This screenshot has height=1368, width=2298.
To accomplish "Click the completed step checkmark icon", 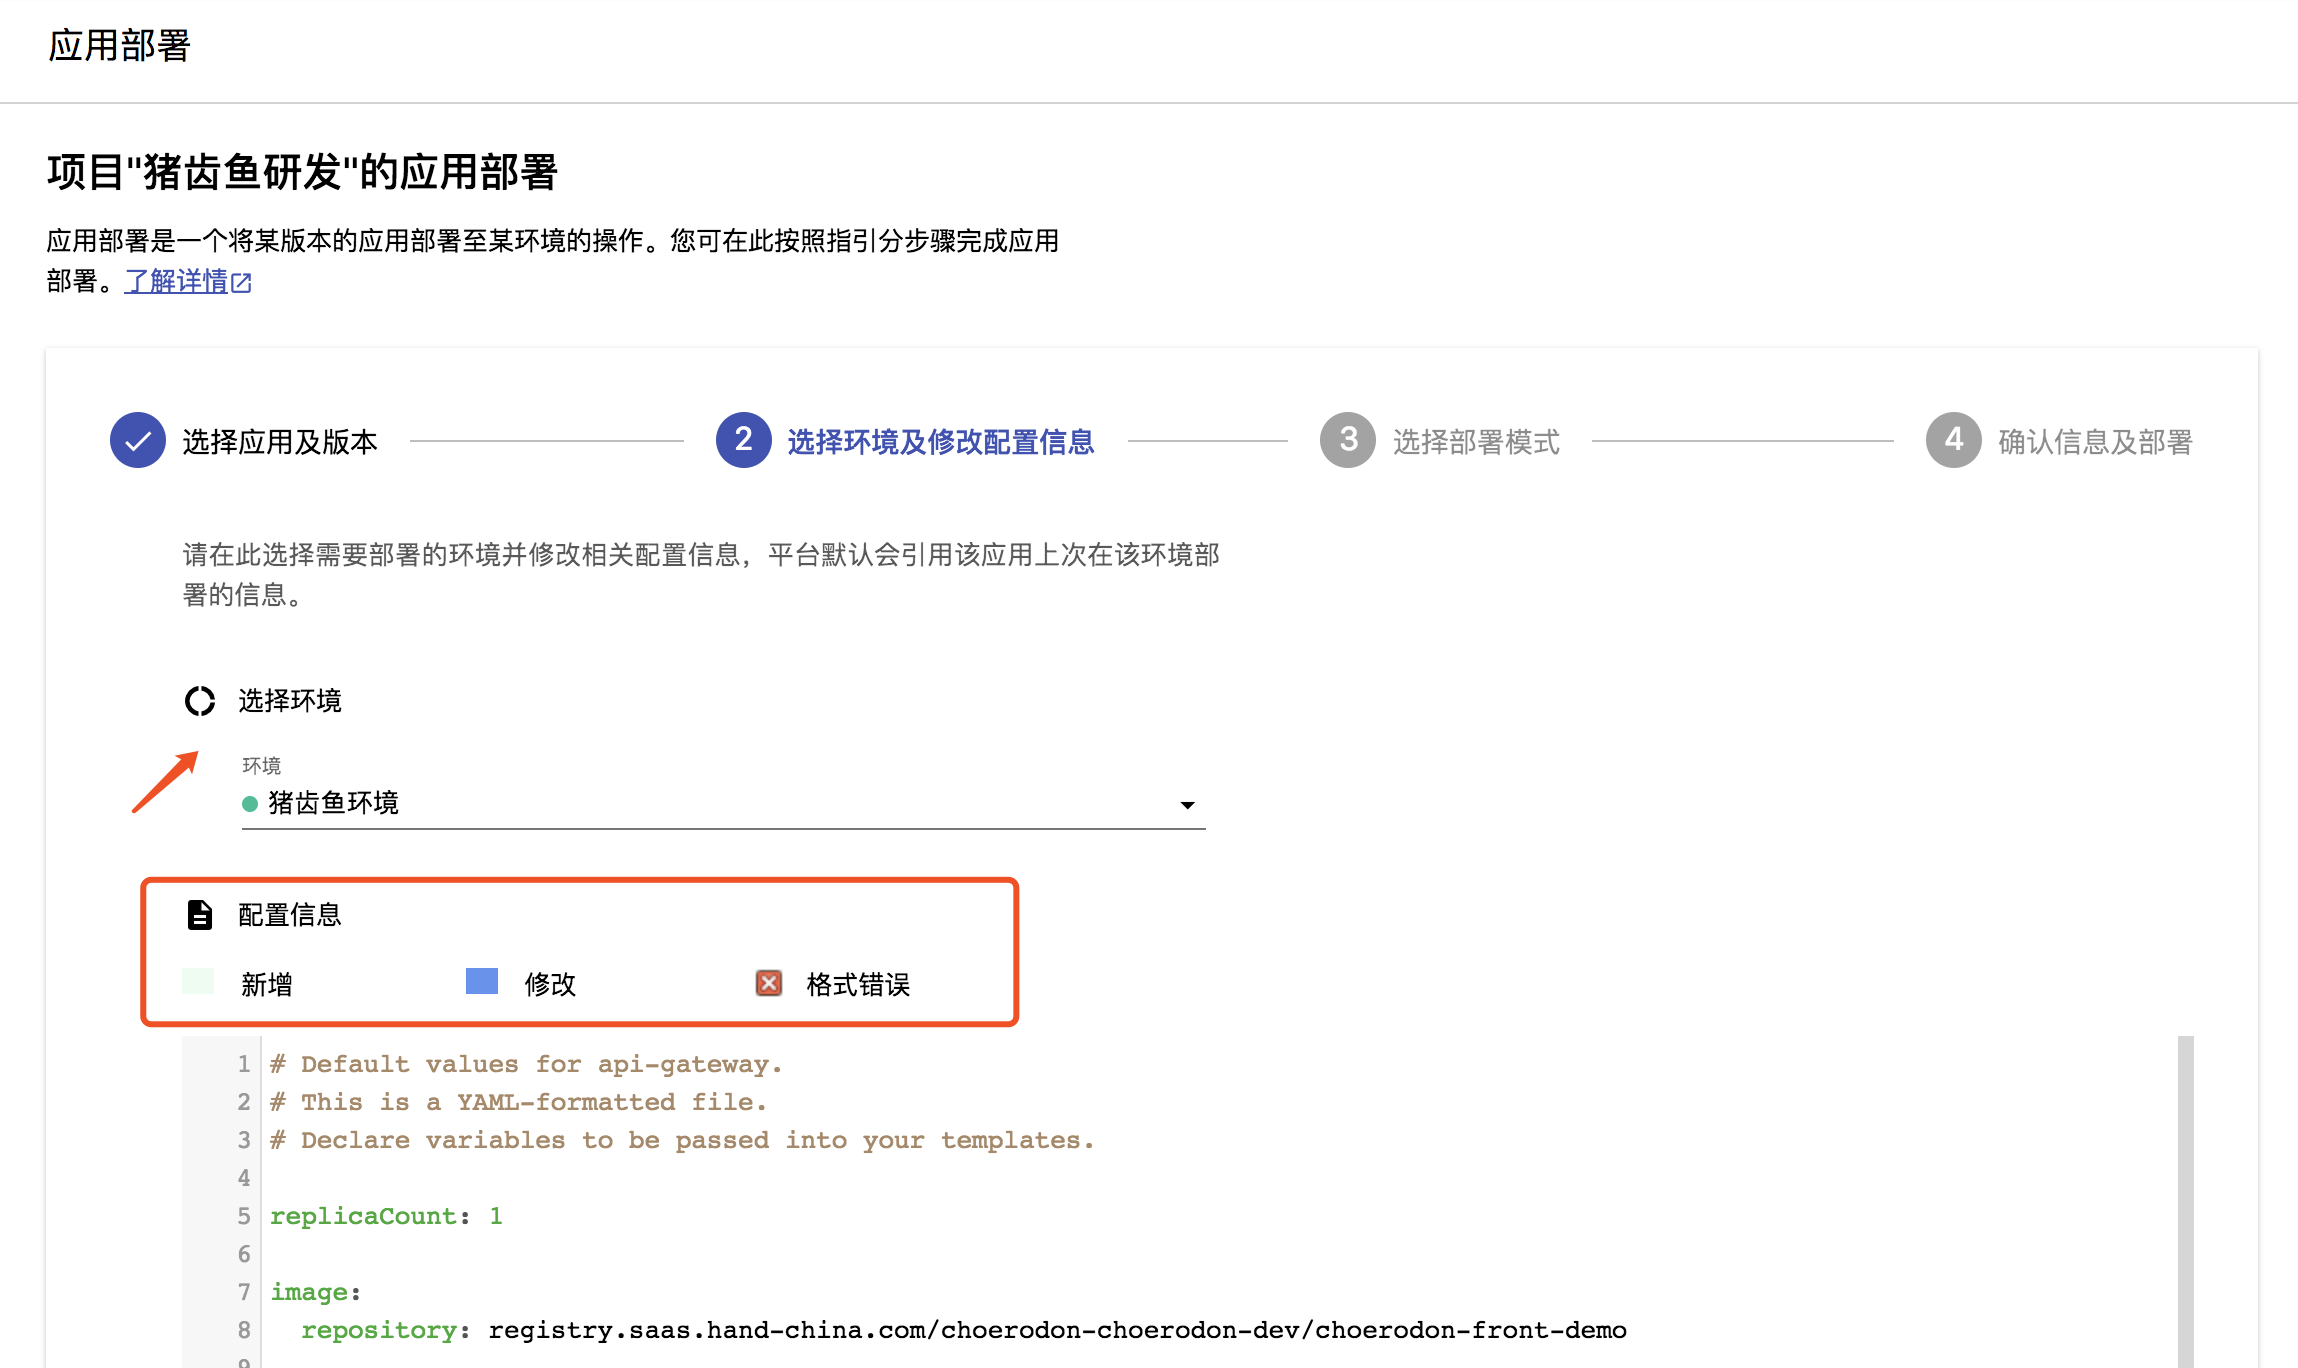I will [138, 440].
